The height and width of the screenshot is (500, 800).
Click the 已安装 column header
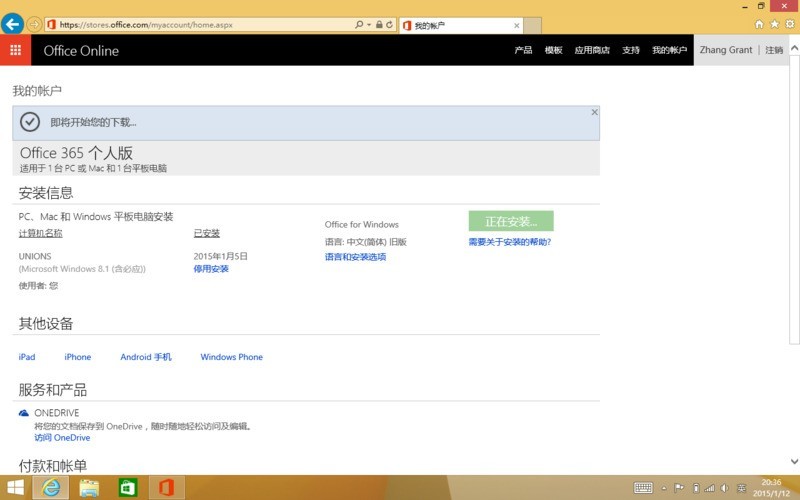(207, 233)
